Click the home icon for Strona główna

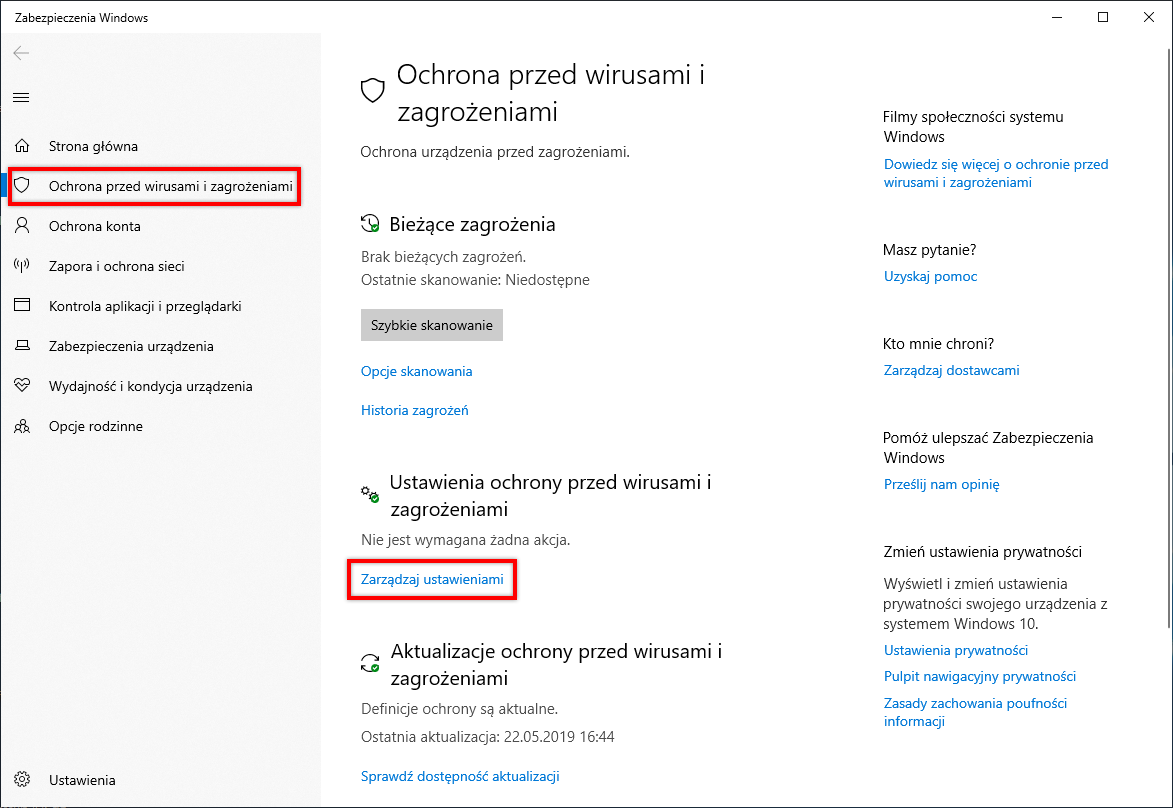(22, 146)
